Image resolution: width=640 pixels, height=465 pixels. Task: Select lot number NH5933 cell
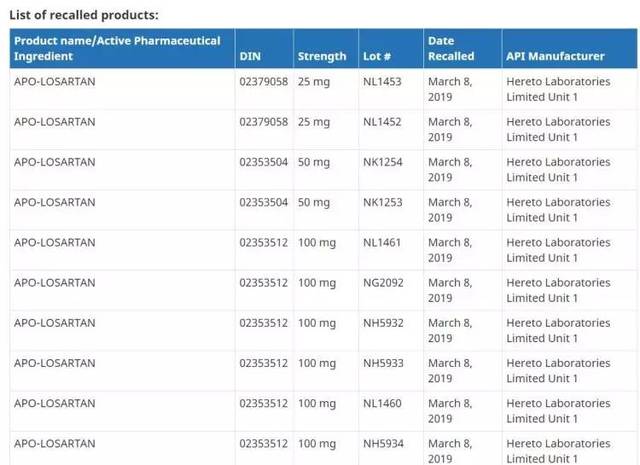[x=383, y=363]
